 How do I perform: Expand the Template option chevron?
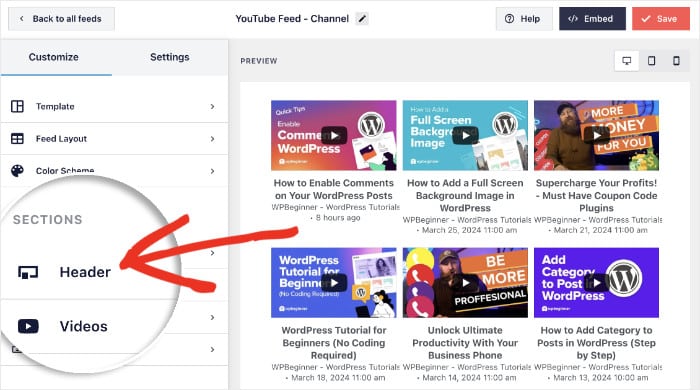212,107
